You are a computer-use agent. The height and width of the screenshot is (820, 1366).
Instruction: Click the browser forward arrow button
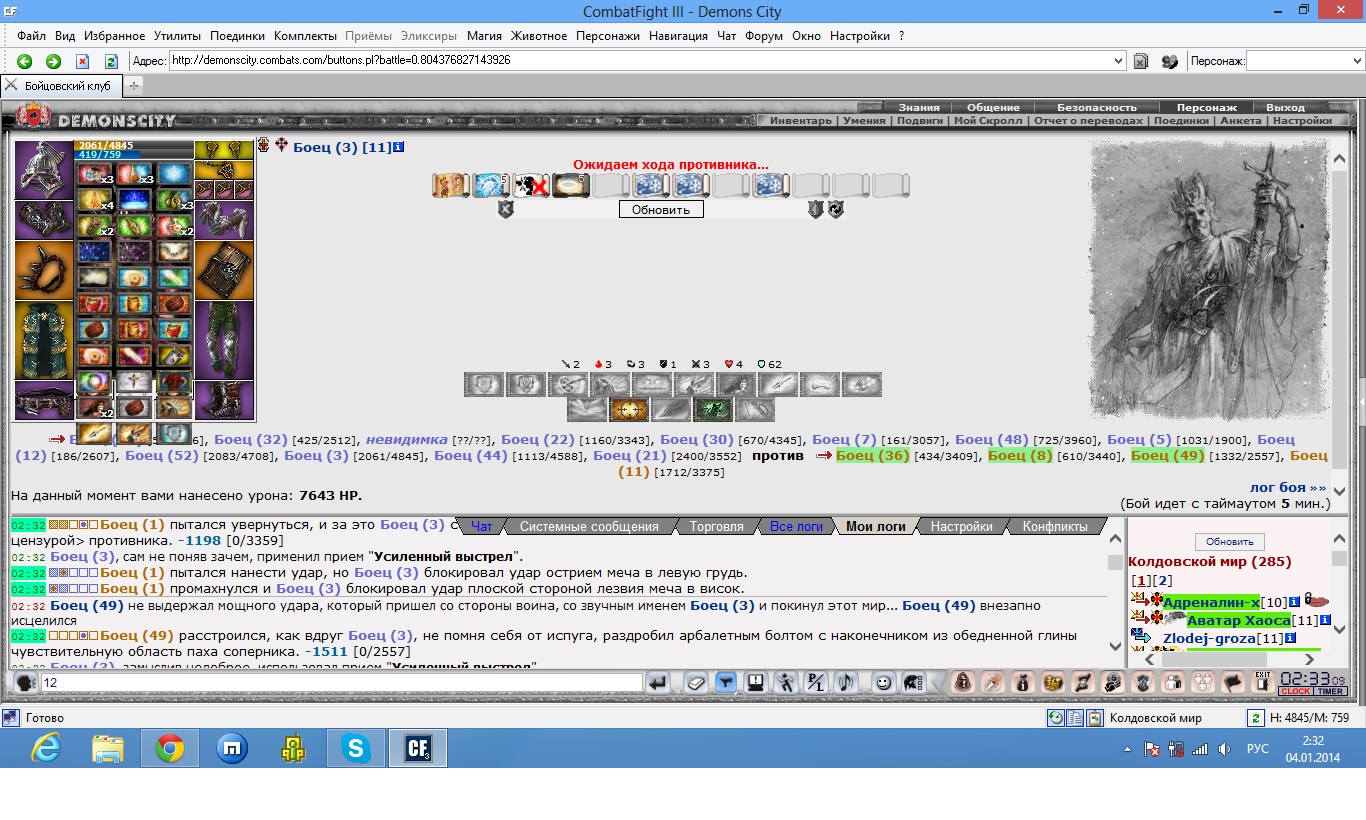point(53,61)
